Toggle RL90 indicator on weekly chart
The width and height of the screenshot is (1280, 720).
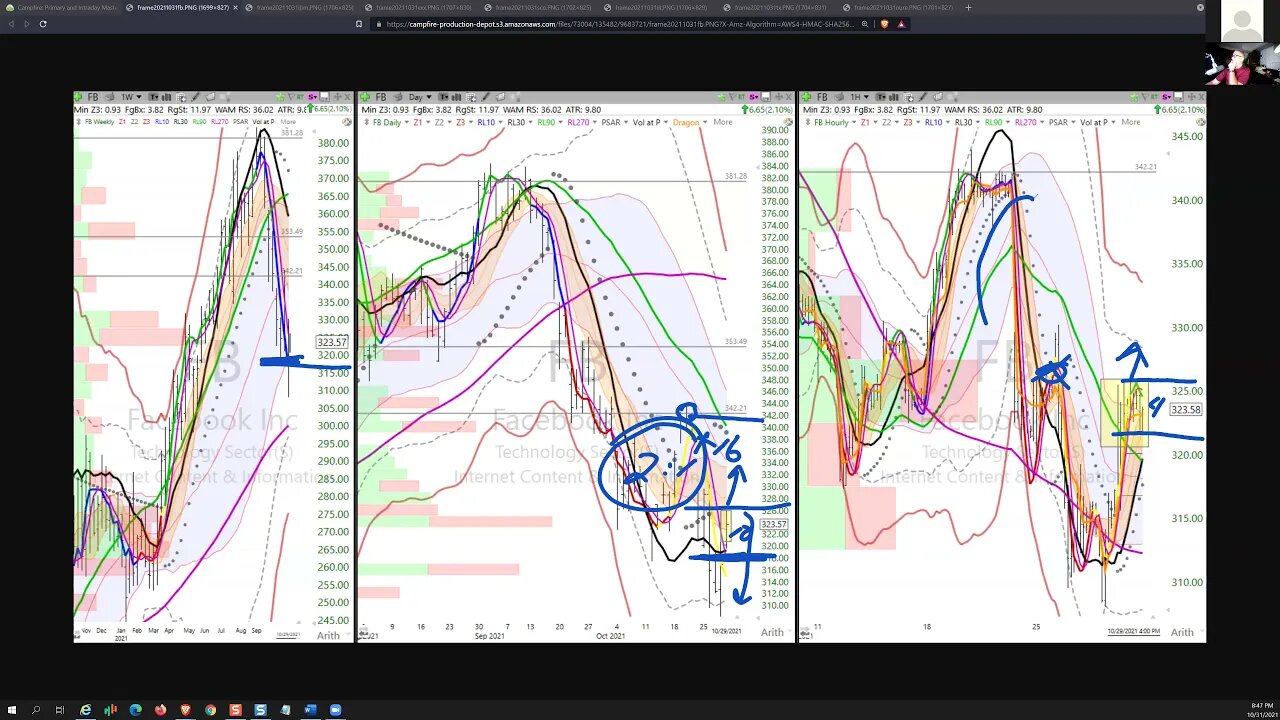[x=199, y=122]
